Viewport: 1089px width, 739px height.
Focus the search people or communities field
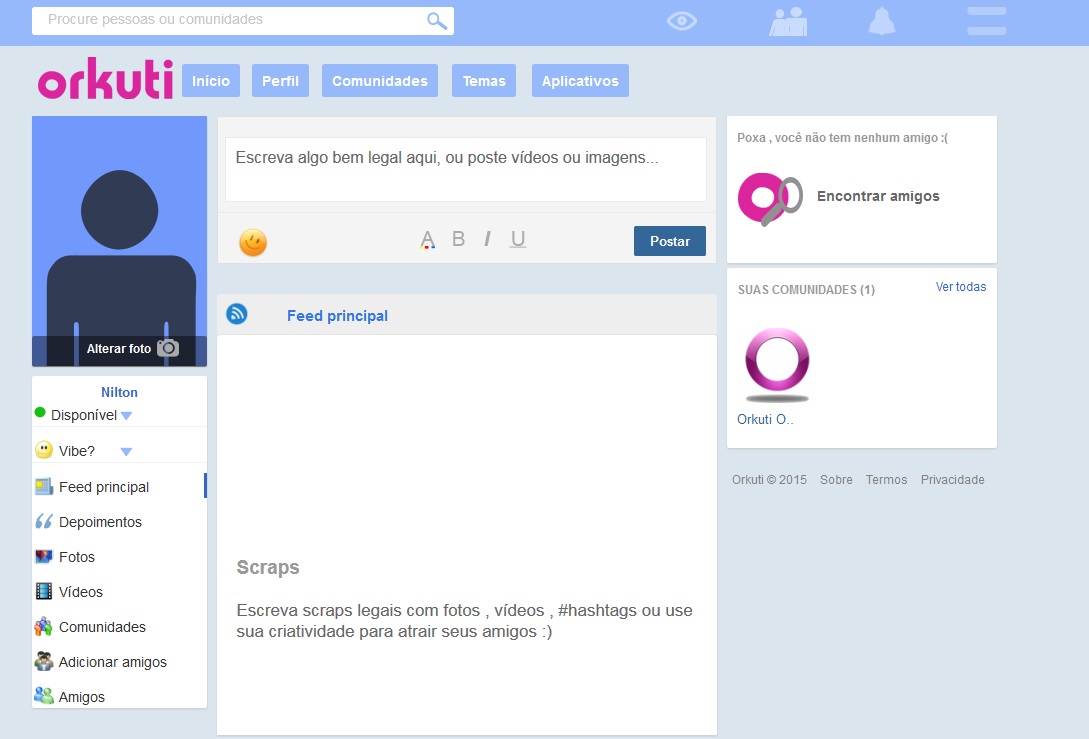(243, 21)
